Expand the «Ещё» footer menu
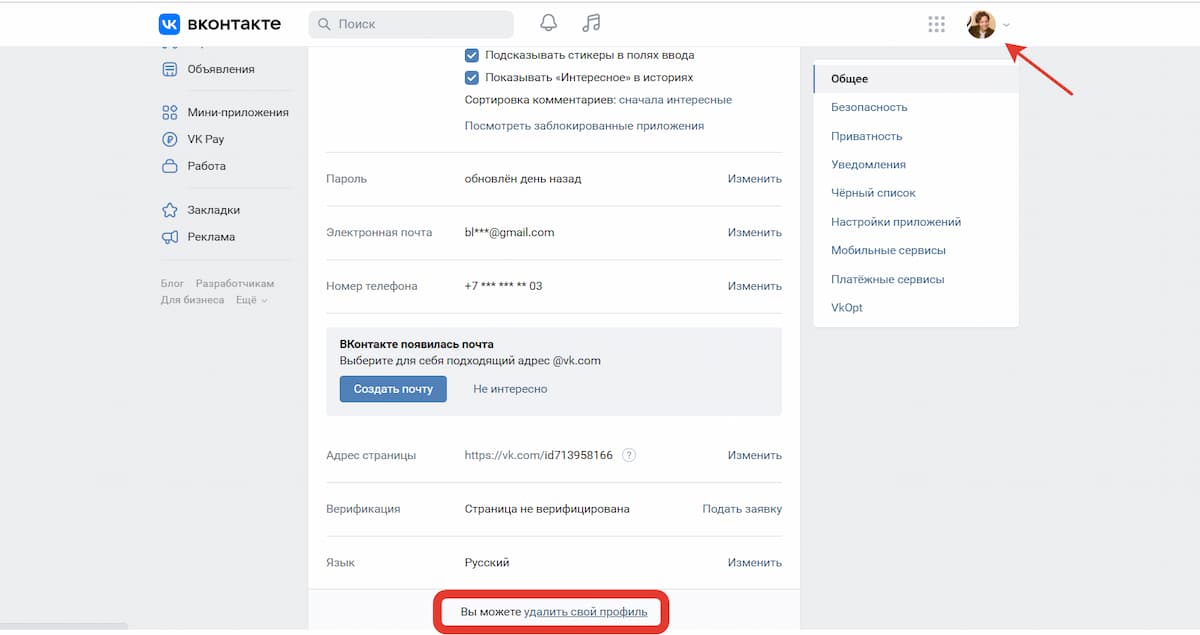This screenshot has height=635, width=1200. (251, 300)
